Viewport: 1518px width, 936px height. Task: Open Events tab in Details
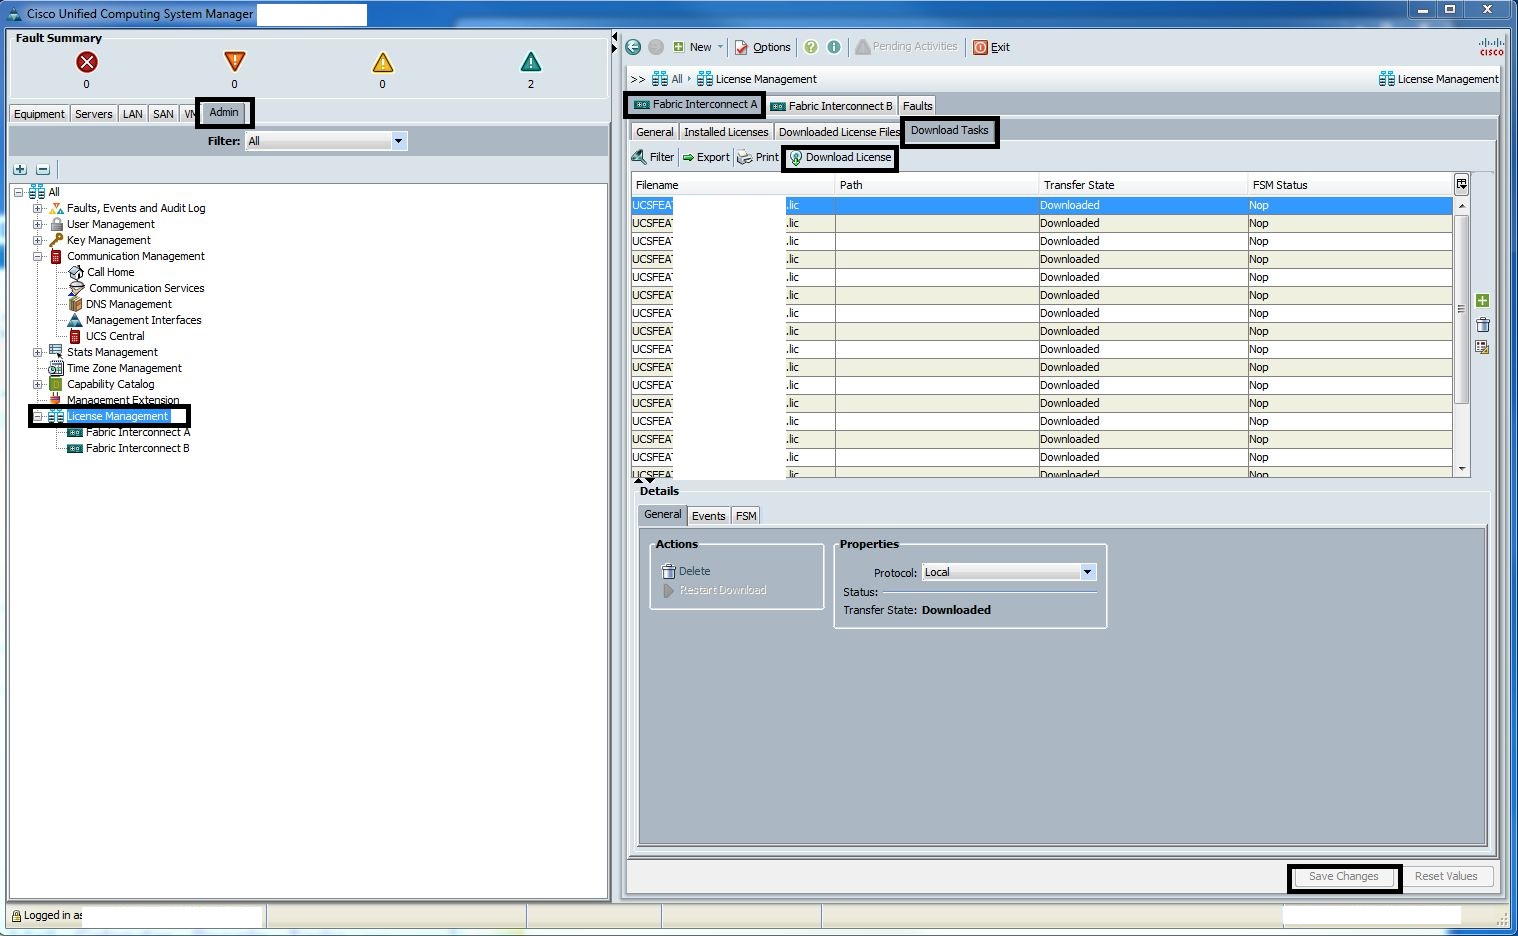pos(708,516)
